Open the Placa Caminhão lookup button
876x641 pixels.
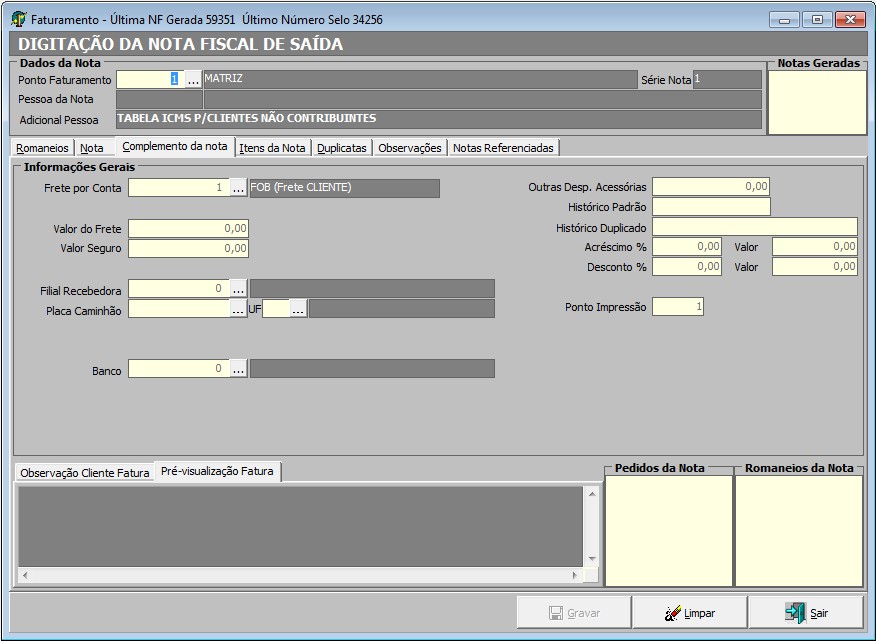238,310
